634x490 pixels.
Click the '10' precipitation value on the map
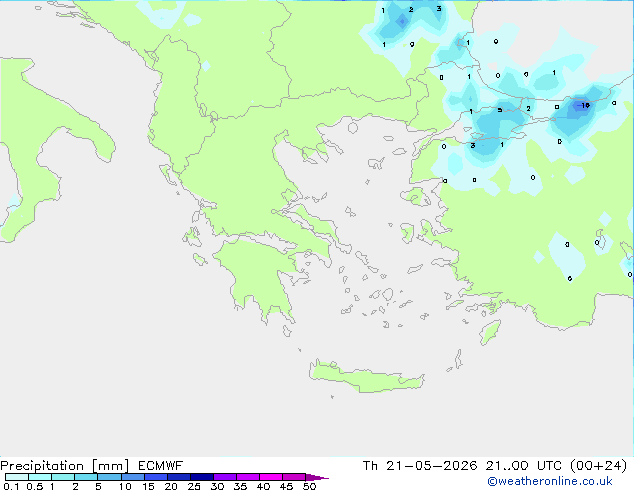[x=585, y=106]
